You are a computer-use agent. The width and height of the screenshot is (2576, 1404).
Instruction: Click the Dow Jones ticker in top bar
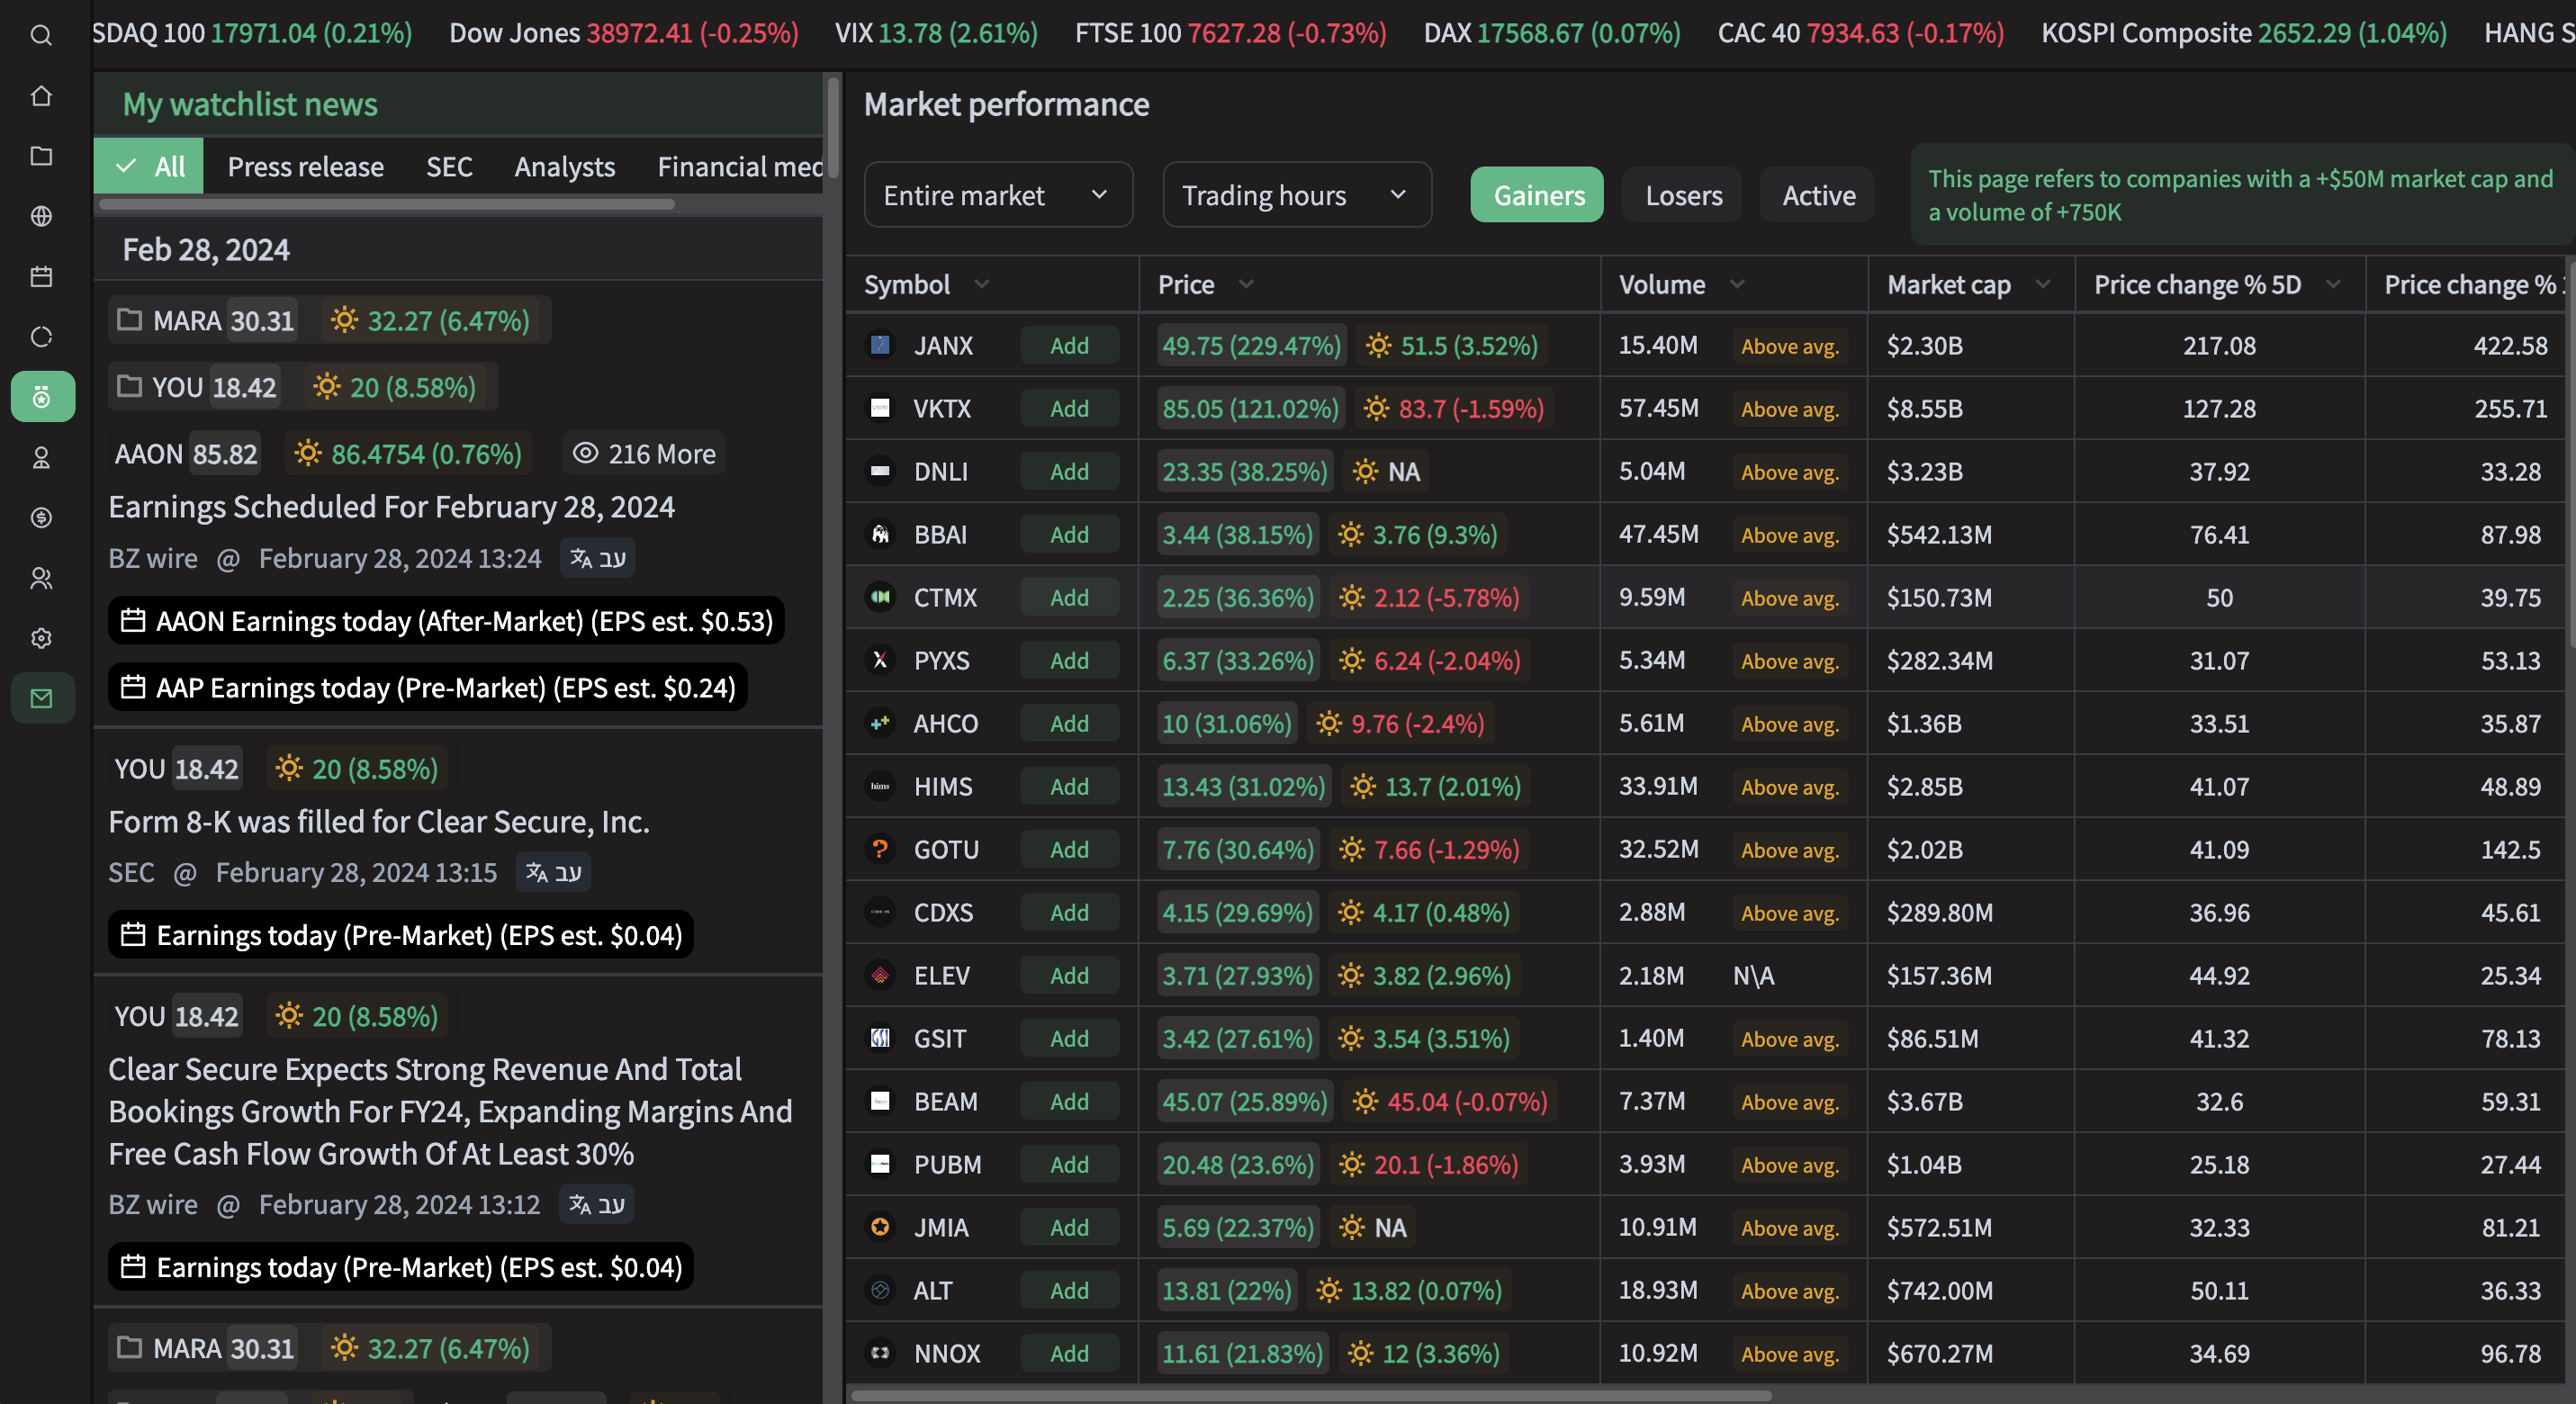point(623,33)
